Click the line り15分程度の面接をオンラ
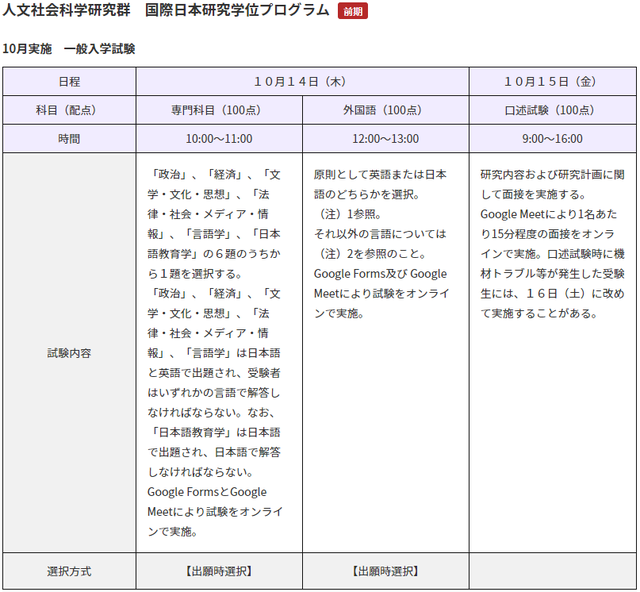Image resolution: width=640 pixels, height=592 pixels. coord(547,234)
